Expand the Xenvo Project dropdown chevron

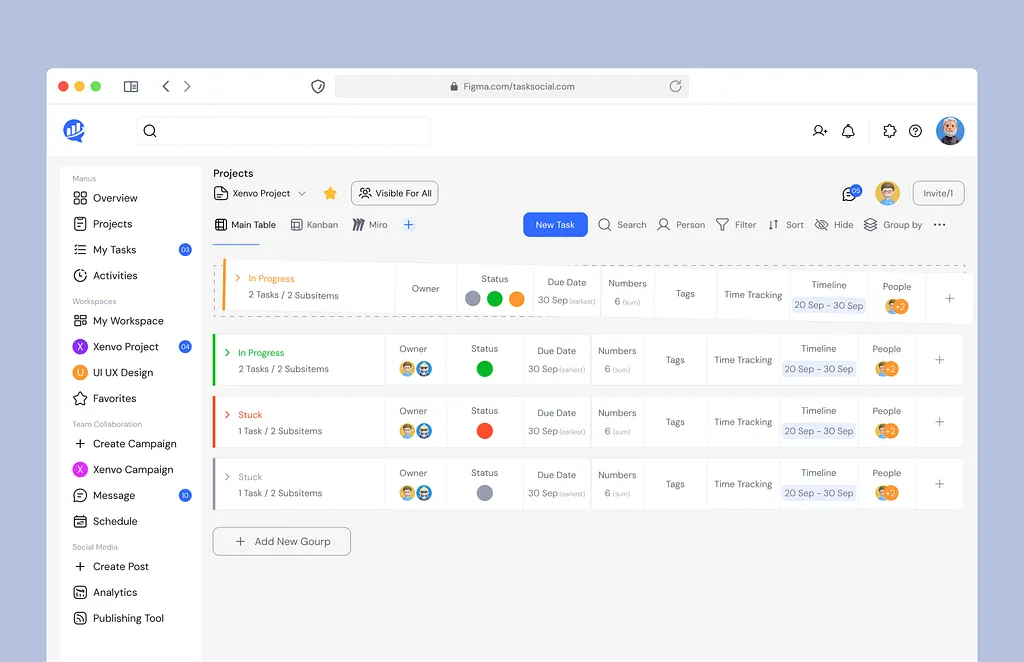coord(302,194)
